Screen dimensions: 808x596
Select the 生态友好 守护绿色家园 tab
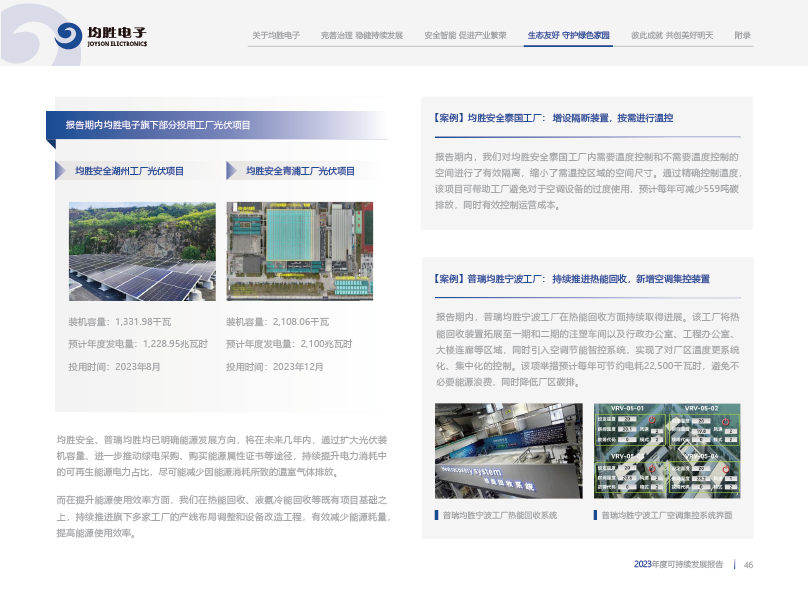(x=569, y=35)
